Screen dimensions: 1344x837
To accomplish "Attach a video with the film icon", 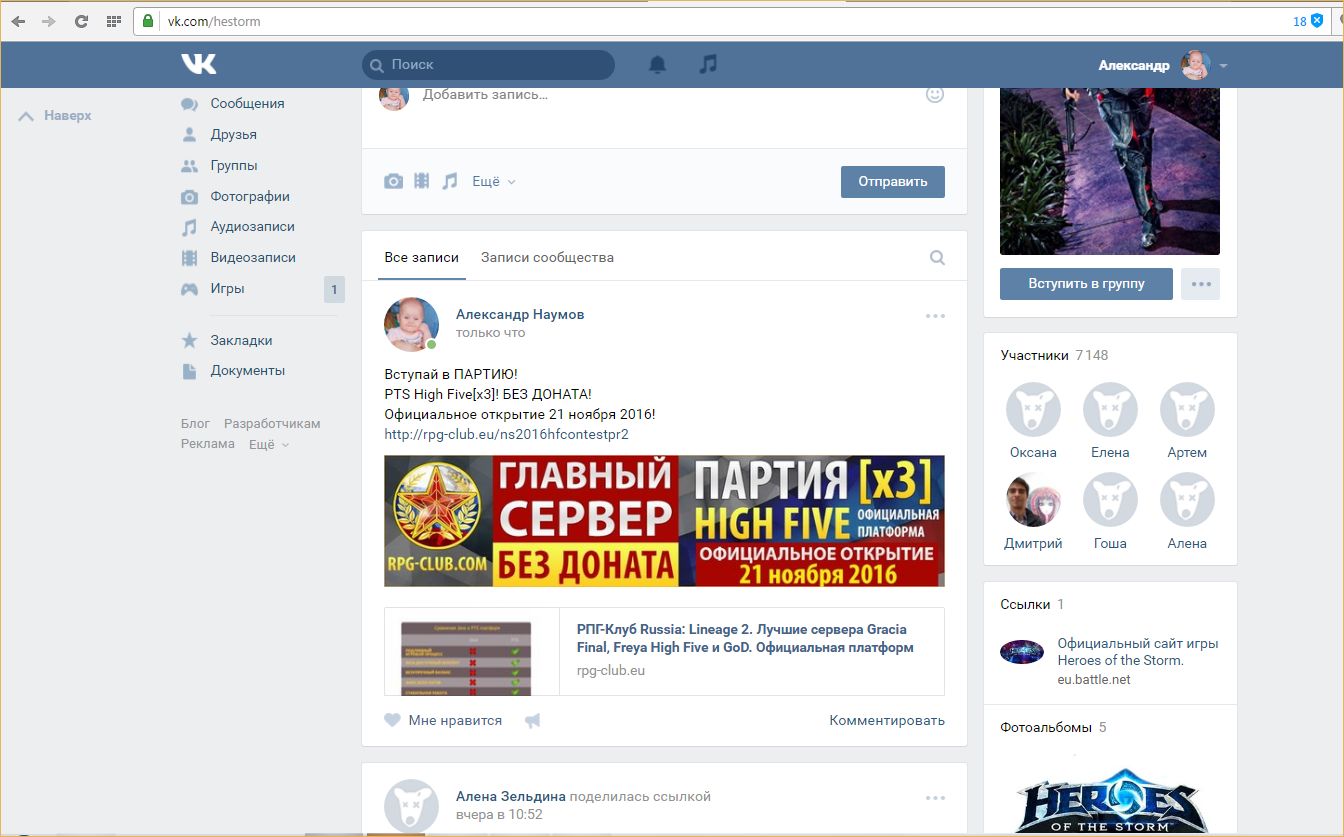I will pyautogui.click(x=422, y=181).
